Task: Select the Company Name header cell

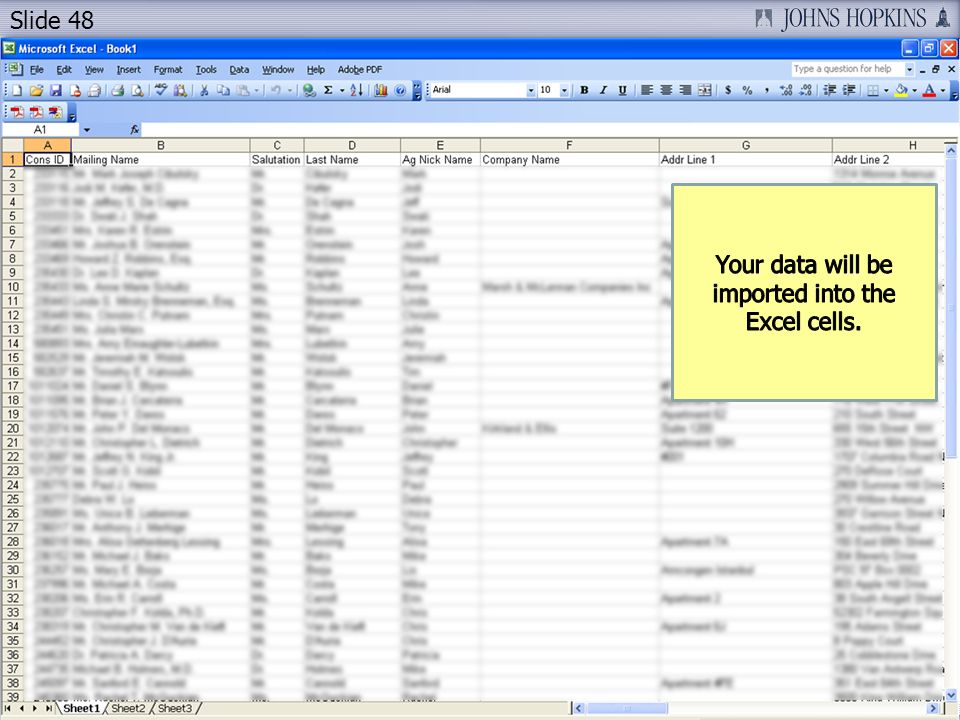Action: 569,160
